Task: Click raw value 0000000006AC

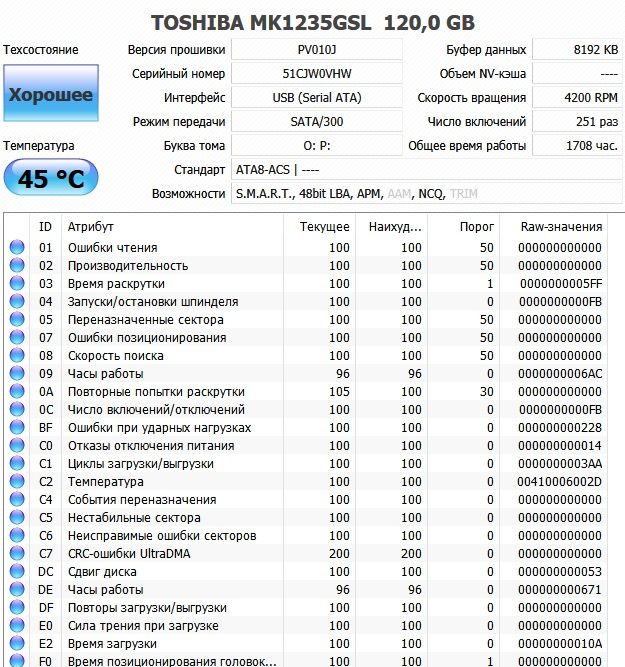Action: point(560,374)
